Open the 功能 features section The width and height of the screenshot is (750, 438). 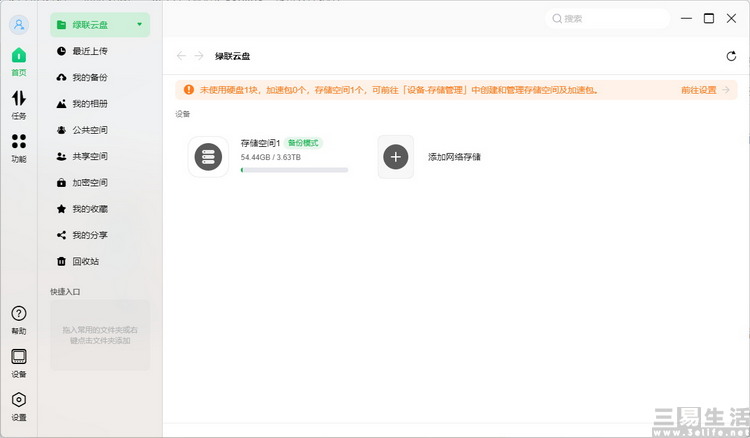[x=19, y=148]
